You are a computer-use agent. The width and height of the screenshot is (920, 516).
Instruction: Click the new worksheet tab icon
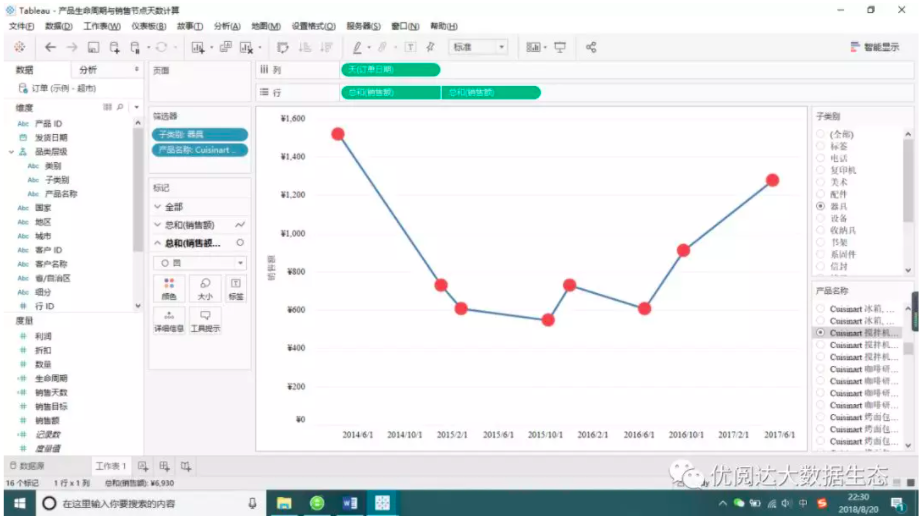[143, 466]
